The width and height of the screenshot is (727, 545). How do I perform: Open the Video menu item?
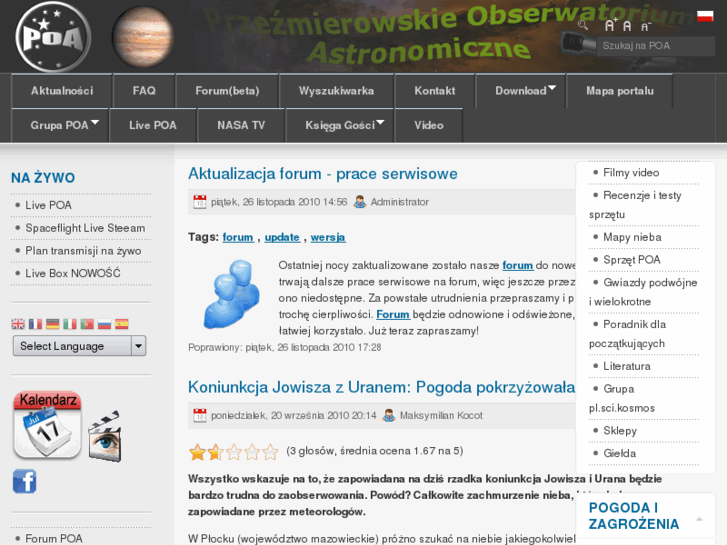pyautogui.click(x=429, y=125)
